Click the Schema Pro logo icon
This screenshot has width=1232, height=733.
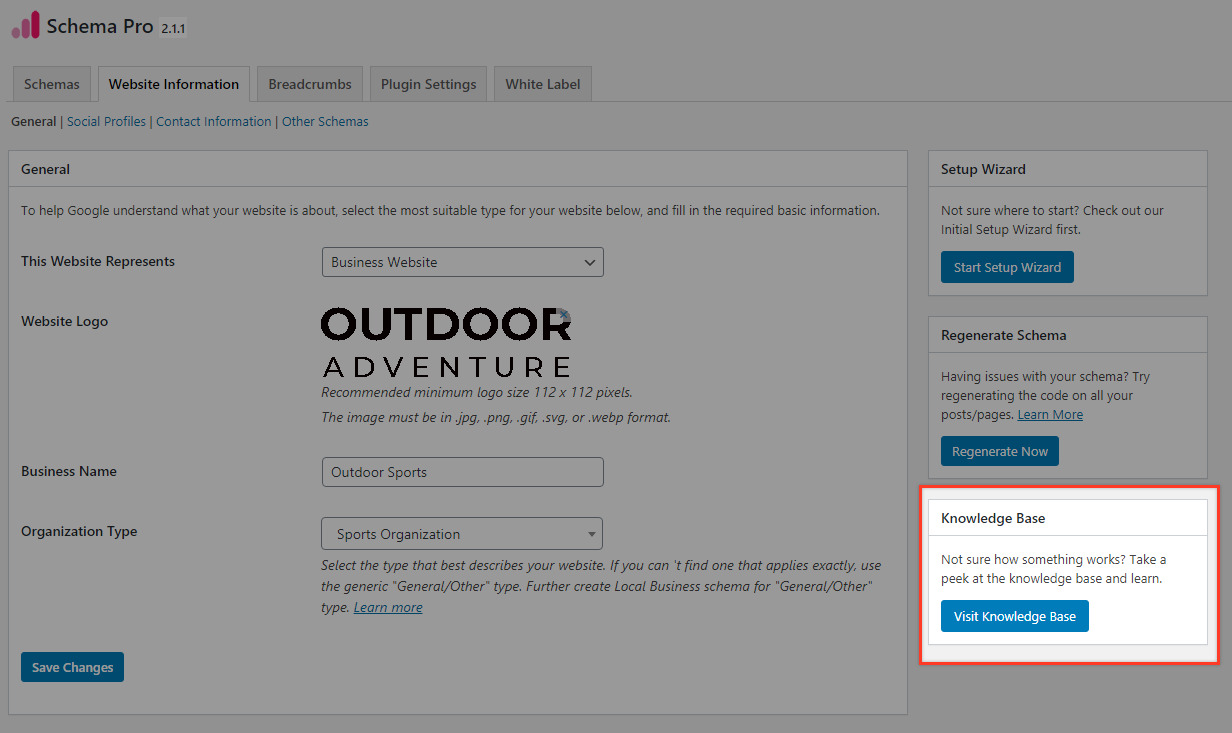[x=25, y=24]
